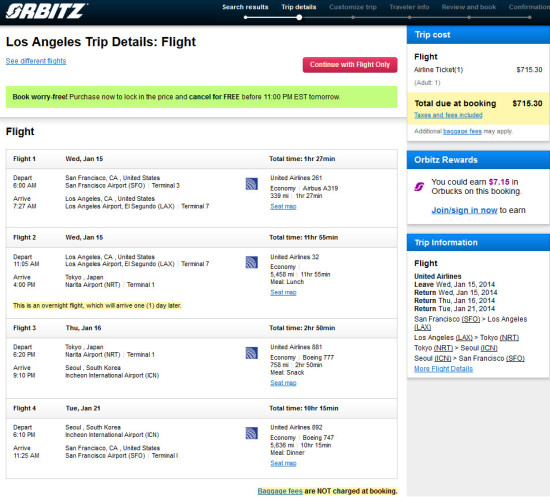Screen dimensions: 550x497
Task: Click the Orbitz logo
Action: (46, 11)
